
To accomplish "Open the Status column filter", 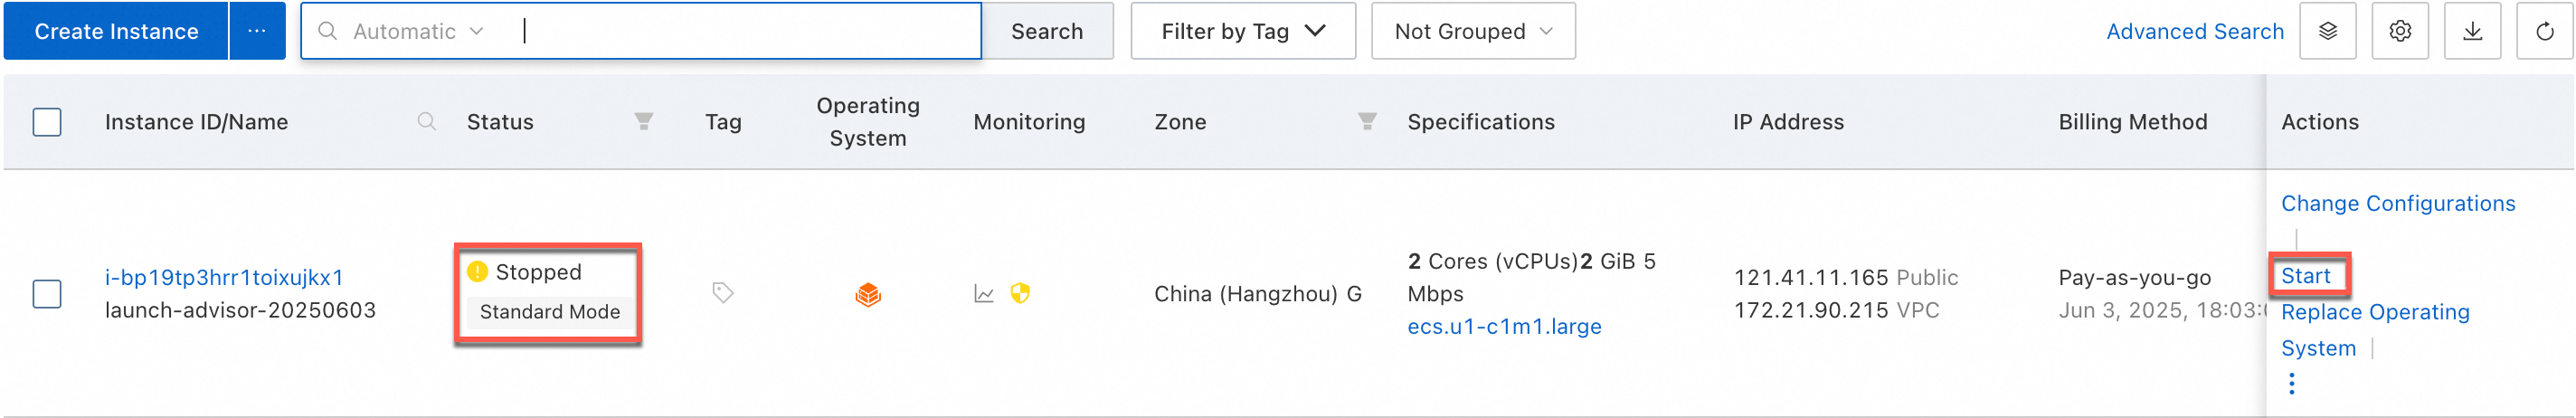I will 644,122.
